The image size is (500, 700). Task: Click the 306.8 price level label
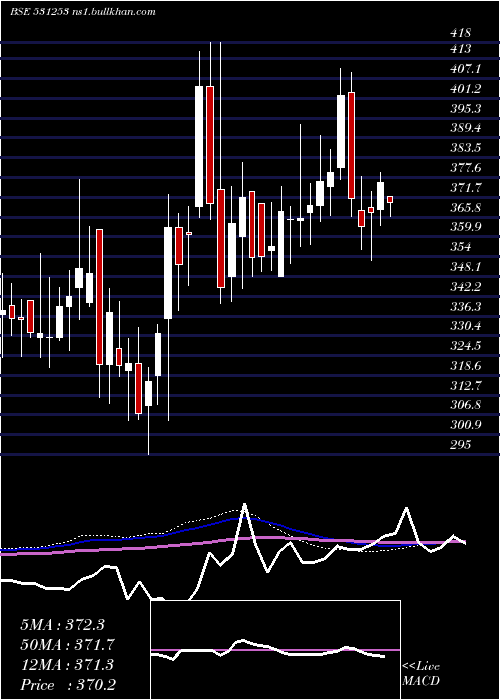(465, 405)
